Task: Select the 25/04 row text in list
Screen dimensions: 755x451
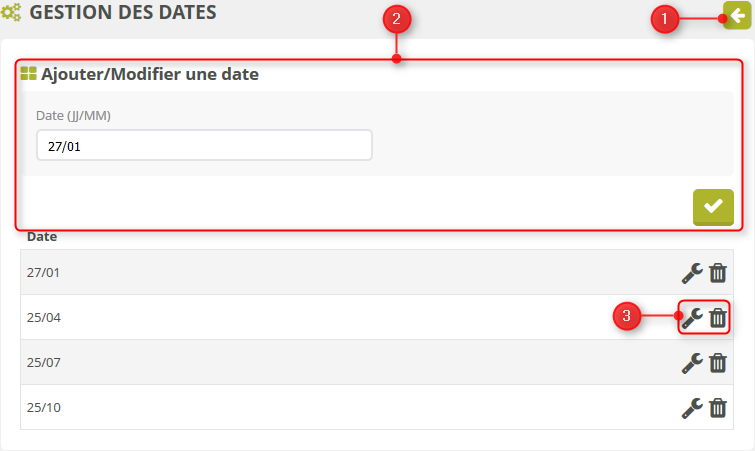Action: 44,318
